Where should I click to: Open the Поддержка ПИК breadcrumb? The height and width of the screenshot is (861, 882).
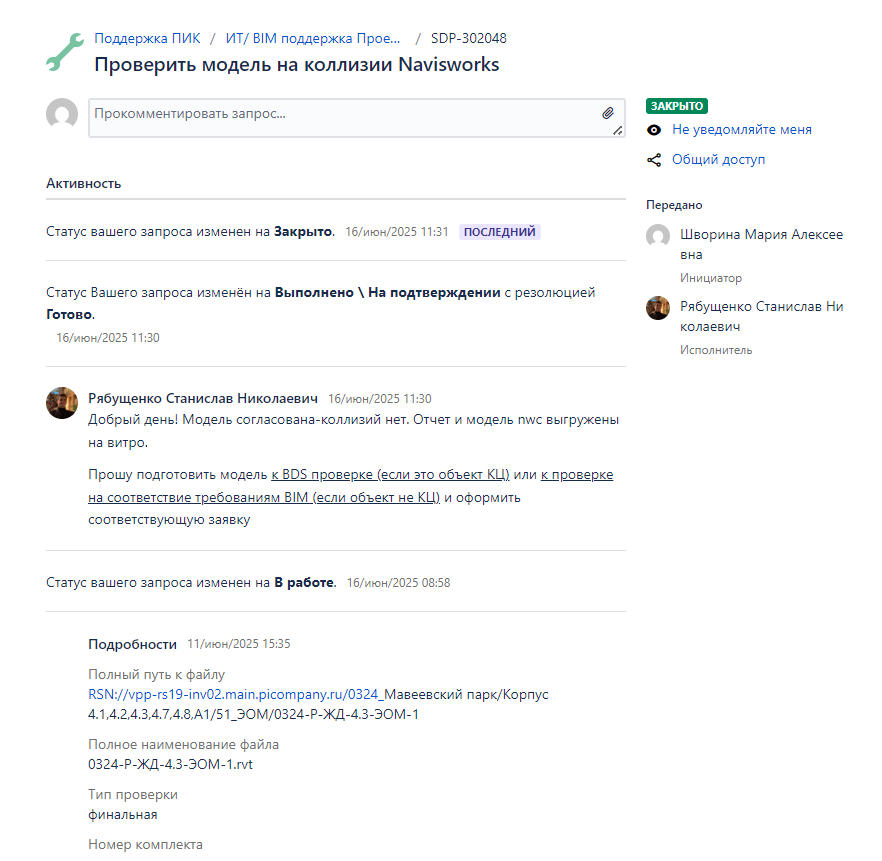(x=147, y=39)
